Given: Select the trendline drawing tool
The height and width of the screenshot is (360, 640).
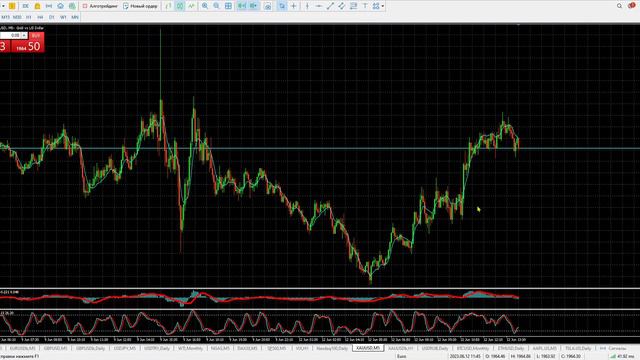Looking at the screenshot, I should click(330, 6).
